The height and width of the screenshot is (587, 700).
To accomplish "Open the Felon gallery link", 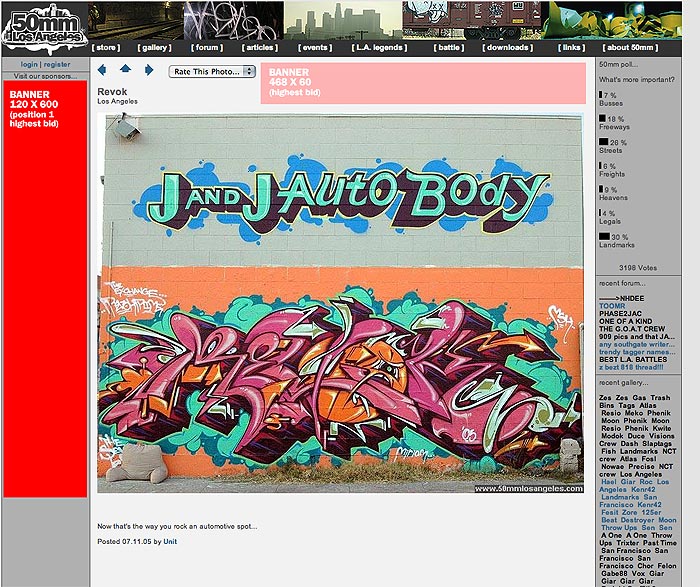I will (x=667, y=566).
